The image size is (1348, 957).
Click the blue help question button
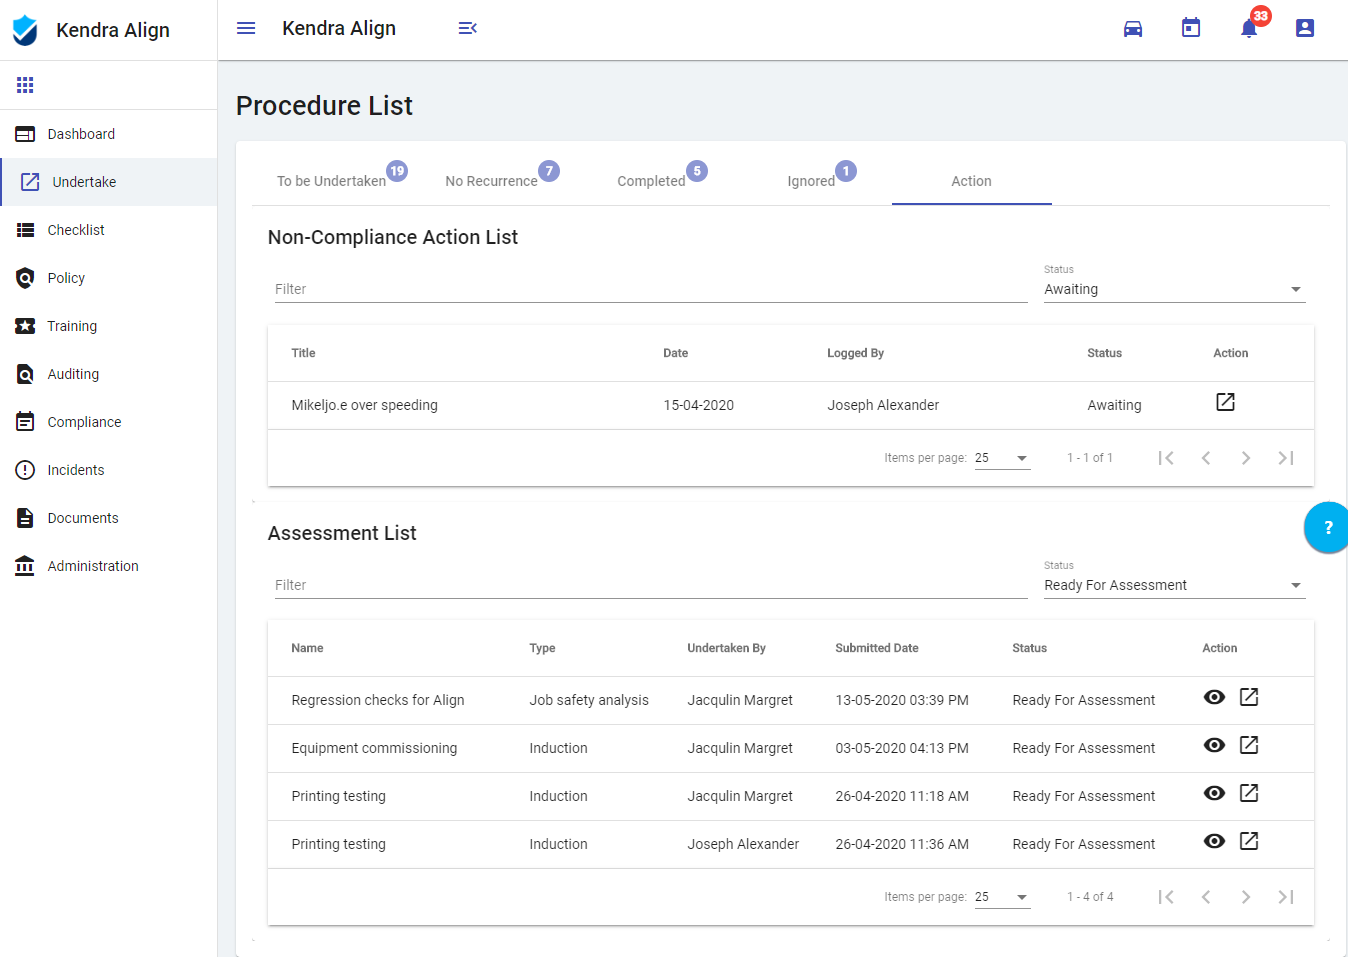(1327, 527)
